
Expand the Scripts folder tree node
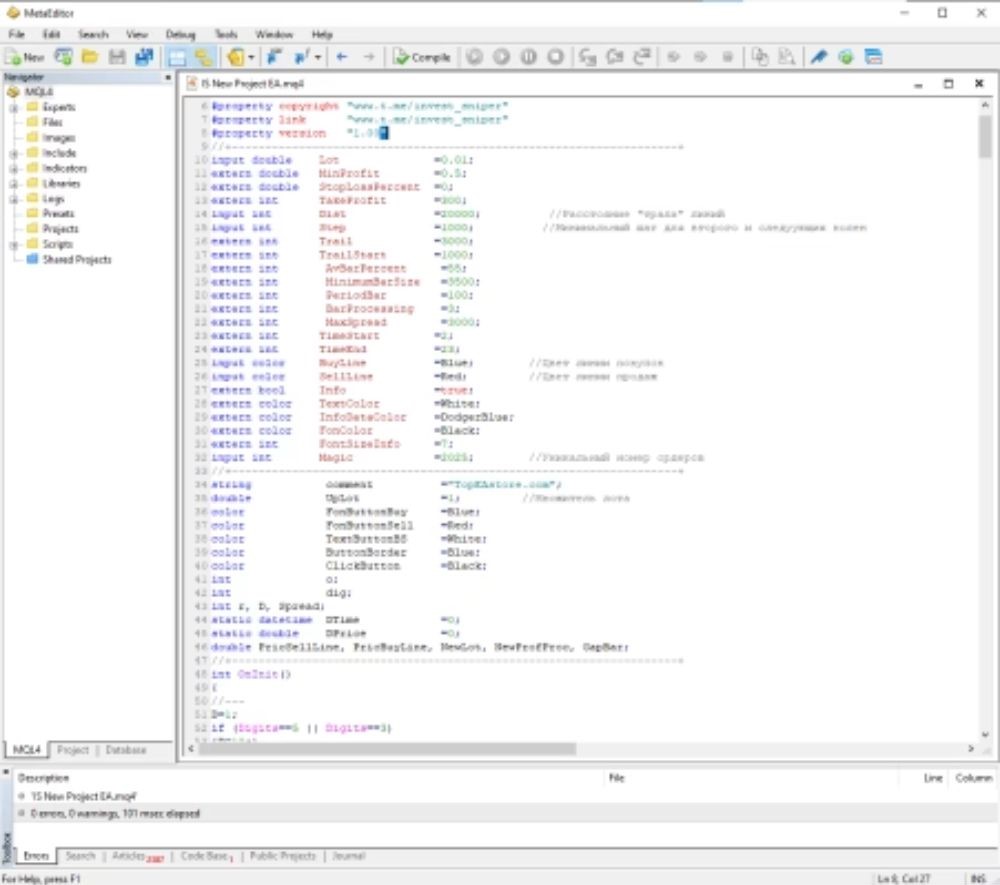tap(15, 245)
